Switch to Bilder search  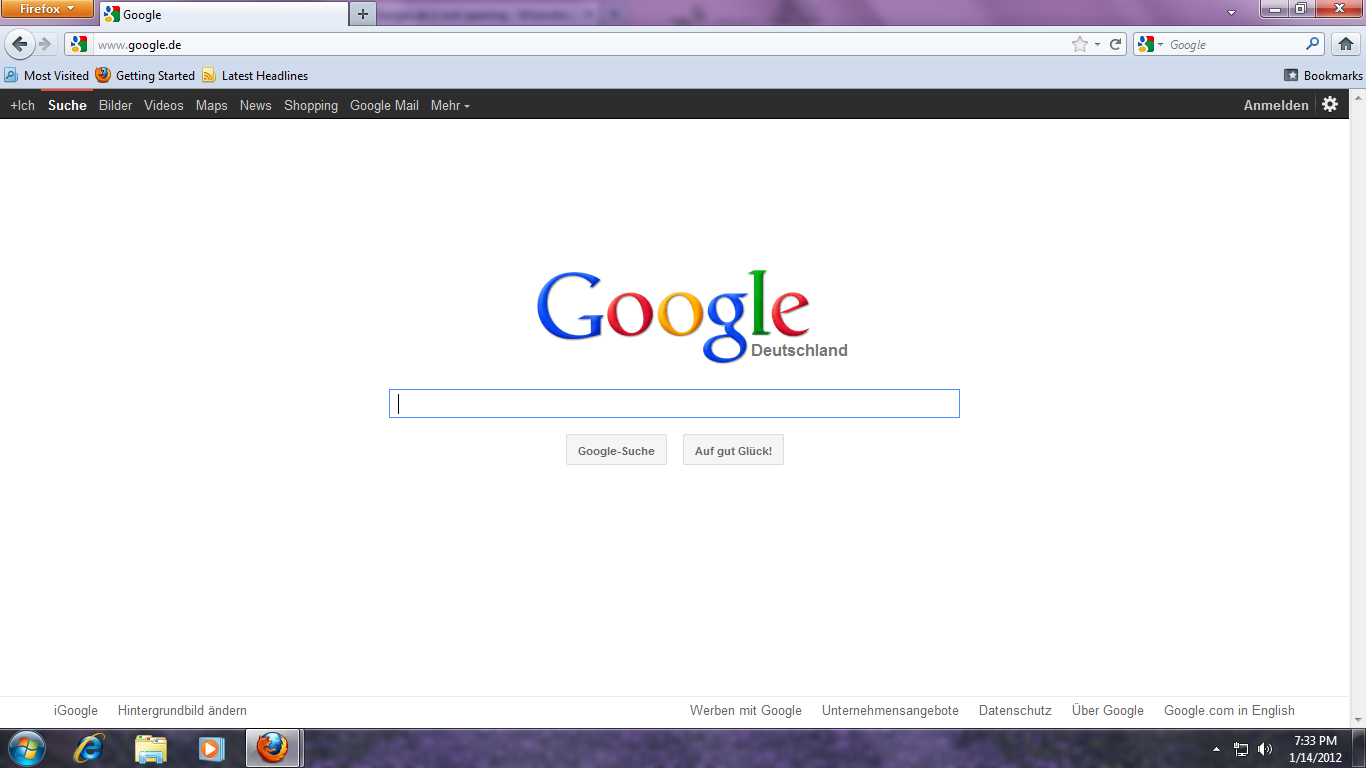[115, 105]
